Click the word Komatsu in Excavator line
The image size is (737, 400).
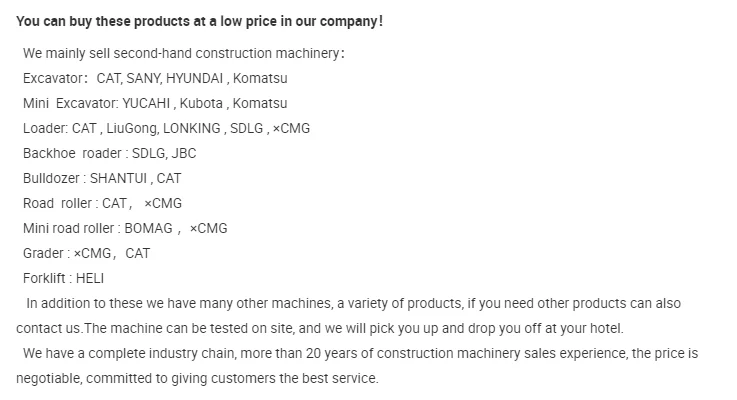(x=260, y=78)
